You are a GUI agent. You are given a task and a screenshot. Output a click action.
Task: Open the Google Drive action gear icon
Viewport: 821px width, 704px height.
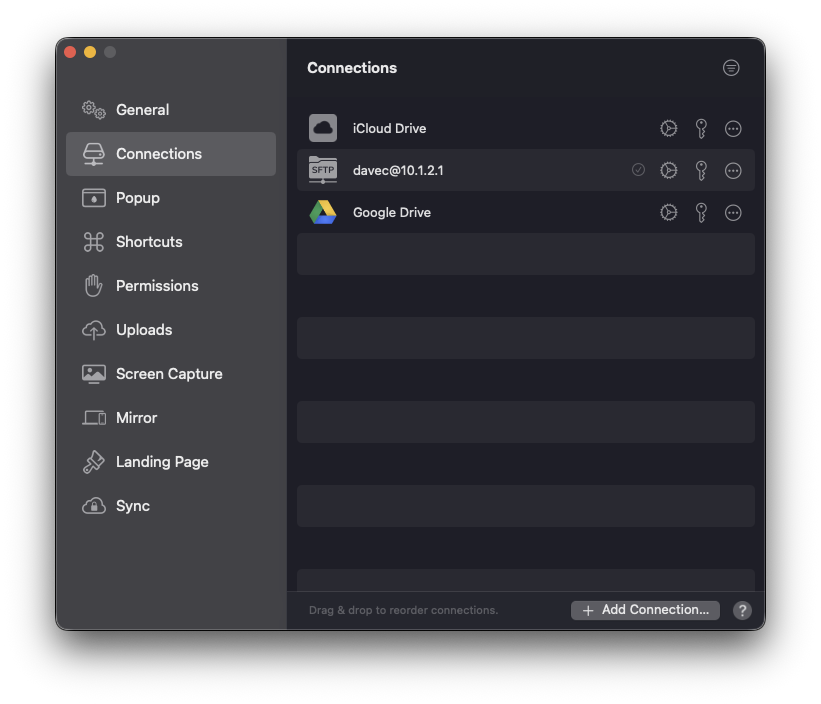click(669, 212)
